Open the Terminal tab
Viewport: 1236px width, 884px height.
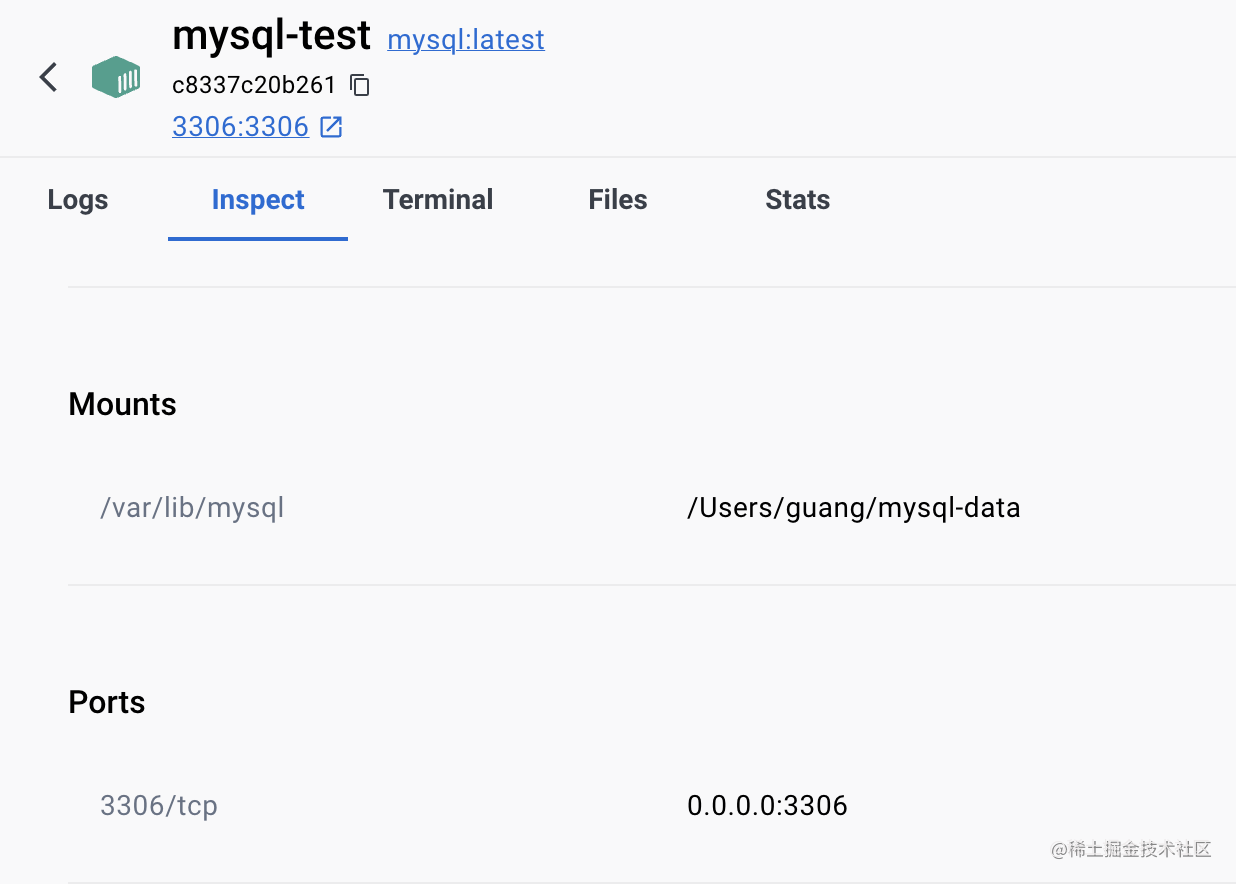click(438, 200)
